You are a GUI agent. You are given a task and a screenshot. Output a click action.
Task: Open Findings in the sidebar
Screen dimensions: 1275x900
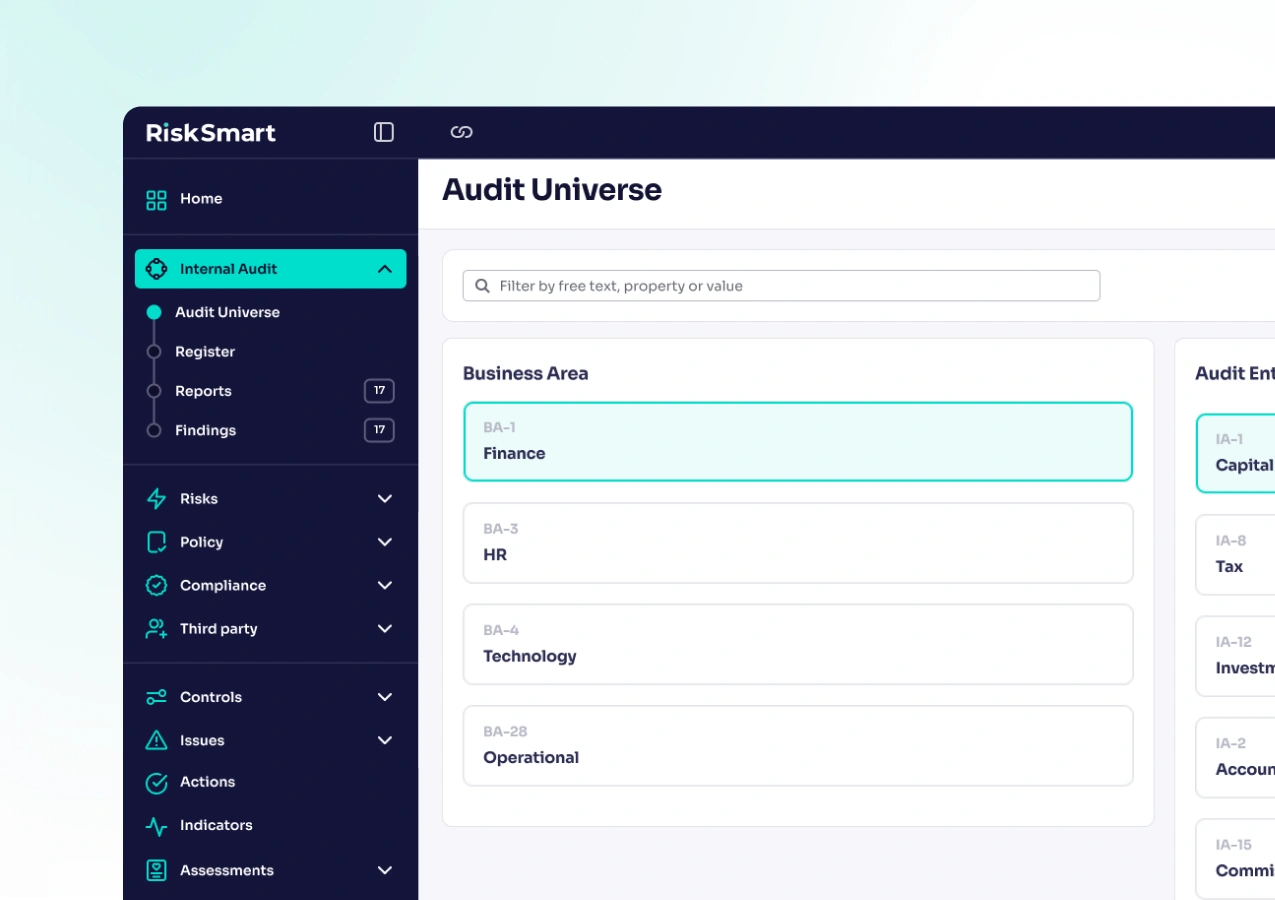tap(205, 430)
